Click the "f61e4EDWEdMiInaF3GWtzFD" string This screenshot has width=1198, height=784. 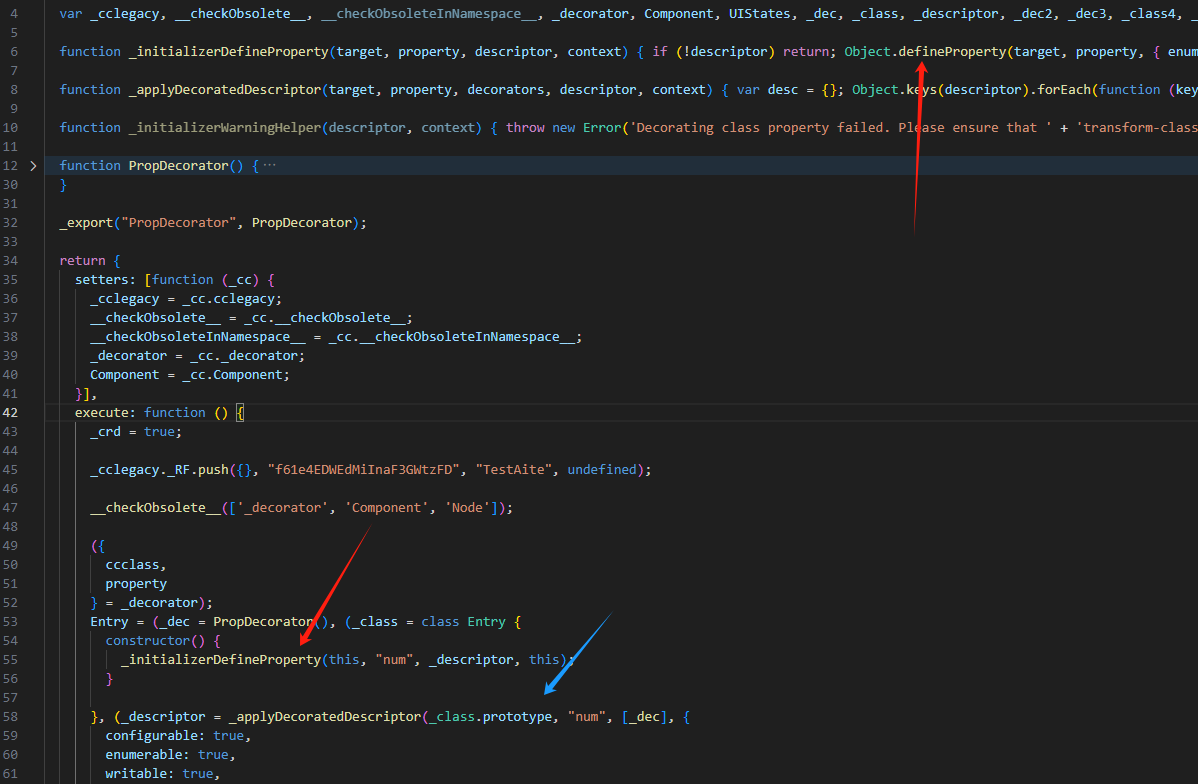coord(364,469)
